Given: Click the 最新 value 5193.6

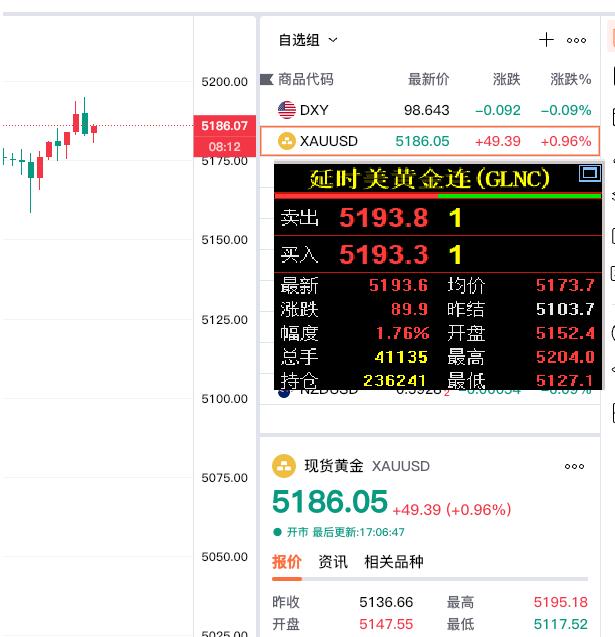Looking at the screenshot, I should 398,285.
